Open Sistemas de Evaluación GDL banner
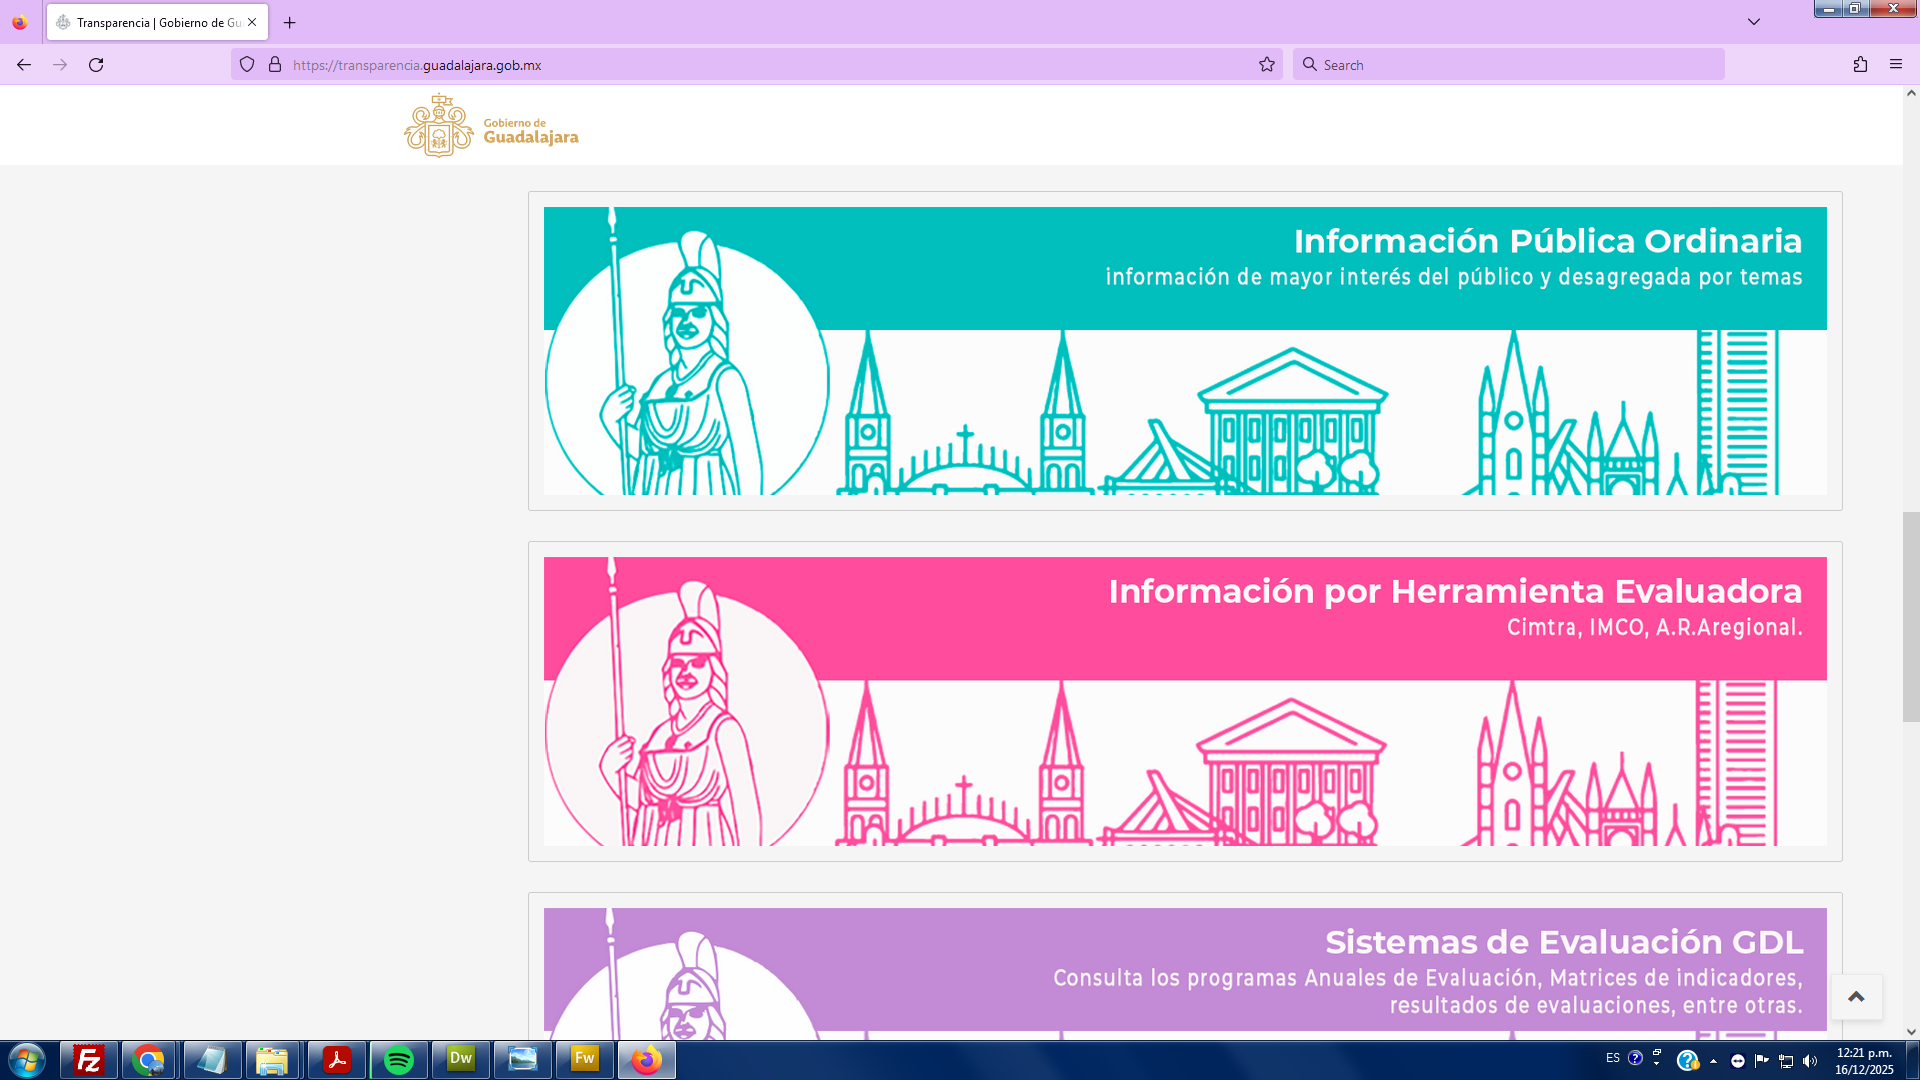The image size is (1920, 1080). (1184, 970)
